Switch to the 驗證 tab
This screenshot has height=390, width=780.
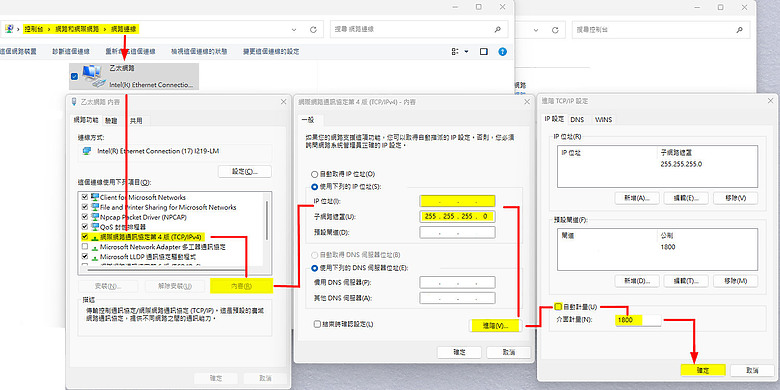coord(111,121)
